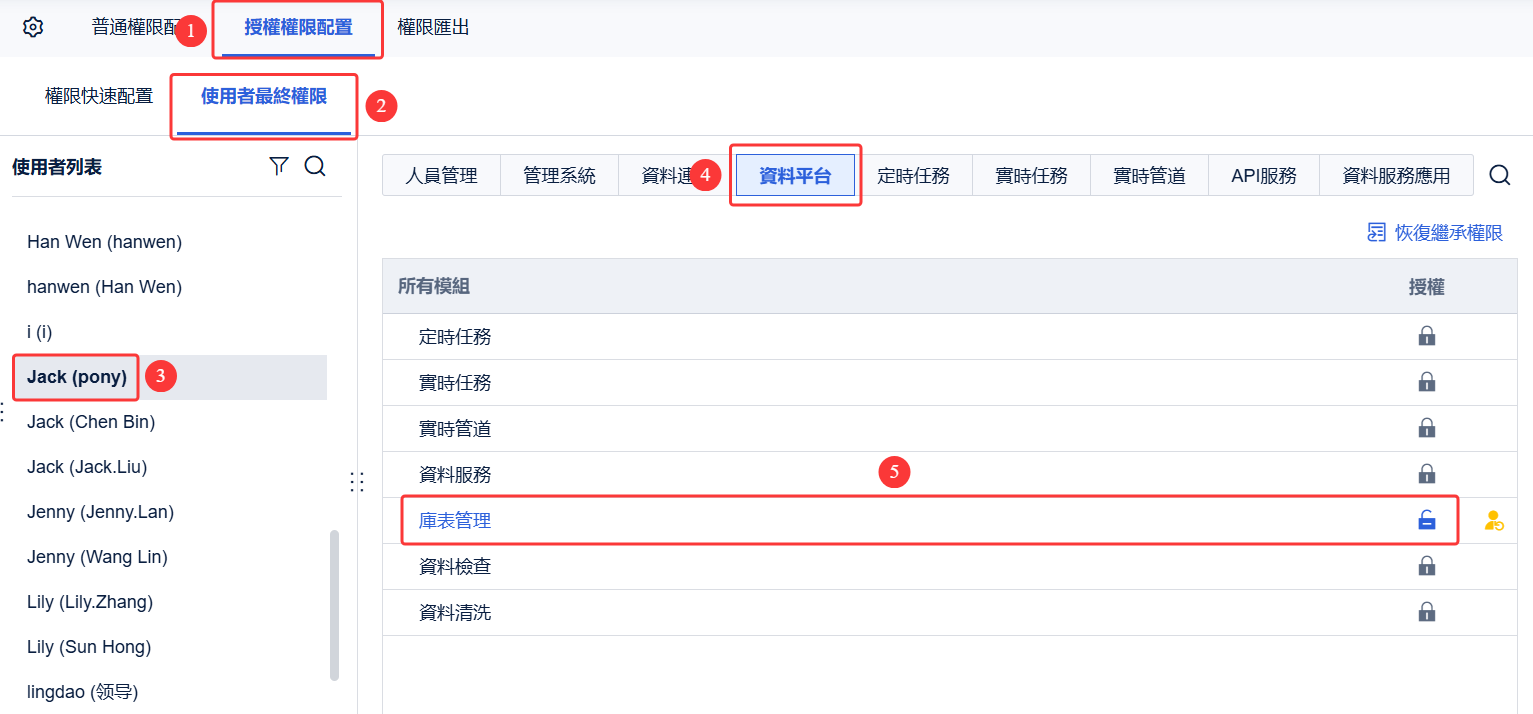Open the 實時任務 module tab
The image size is (1533, 714).
[1030, 174]
